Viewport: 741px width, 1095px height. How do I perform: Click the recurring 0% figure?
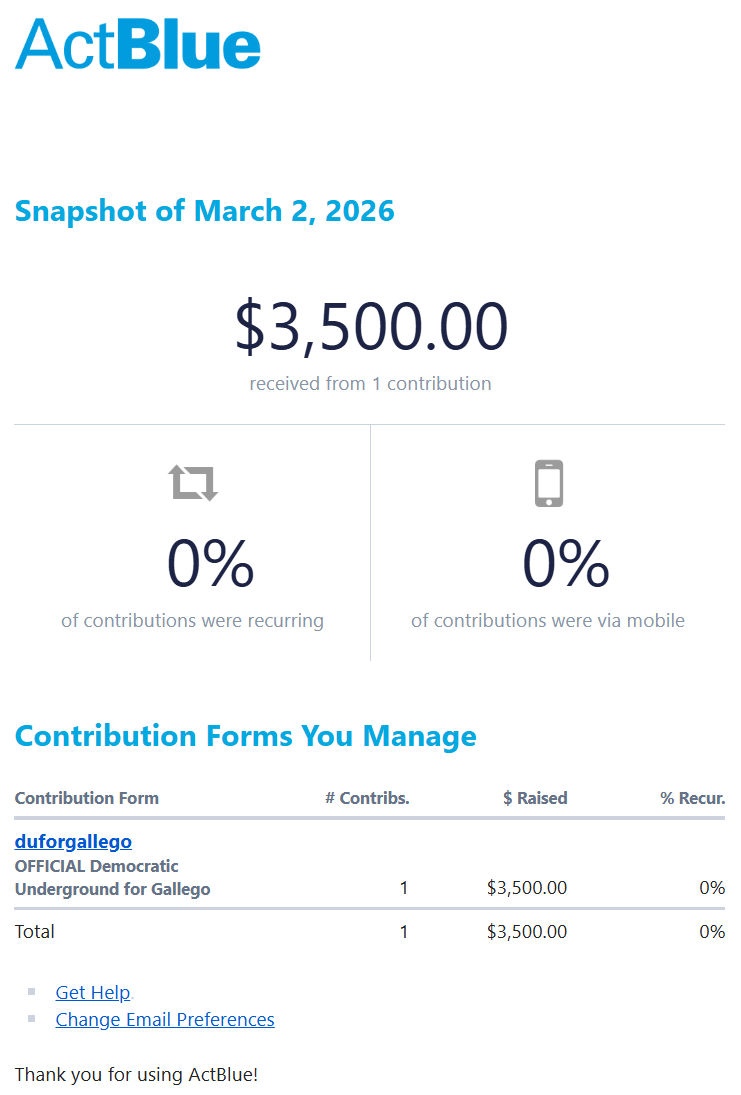tap(211, 563)
